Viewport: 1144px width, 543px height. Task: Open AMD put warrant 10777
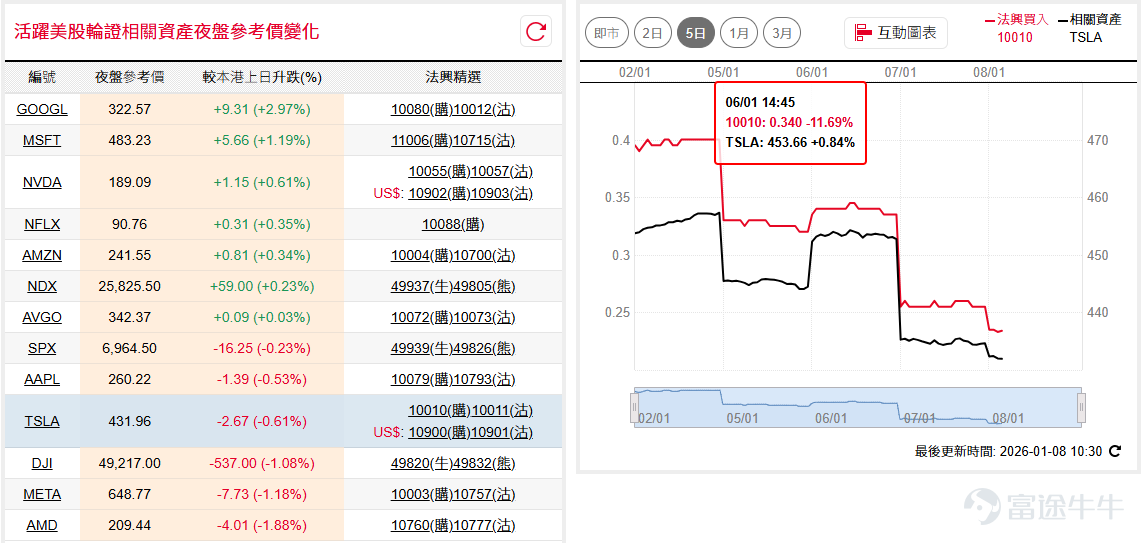(484, 525)
